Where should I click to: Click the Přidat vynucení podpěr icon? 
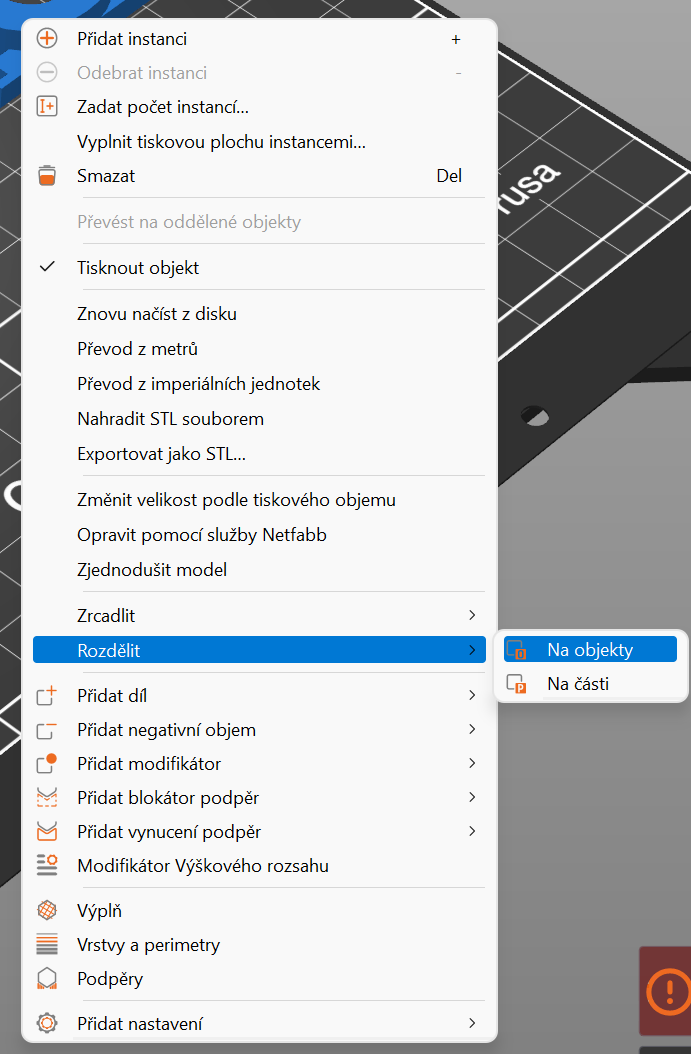coord(47,832)
